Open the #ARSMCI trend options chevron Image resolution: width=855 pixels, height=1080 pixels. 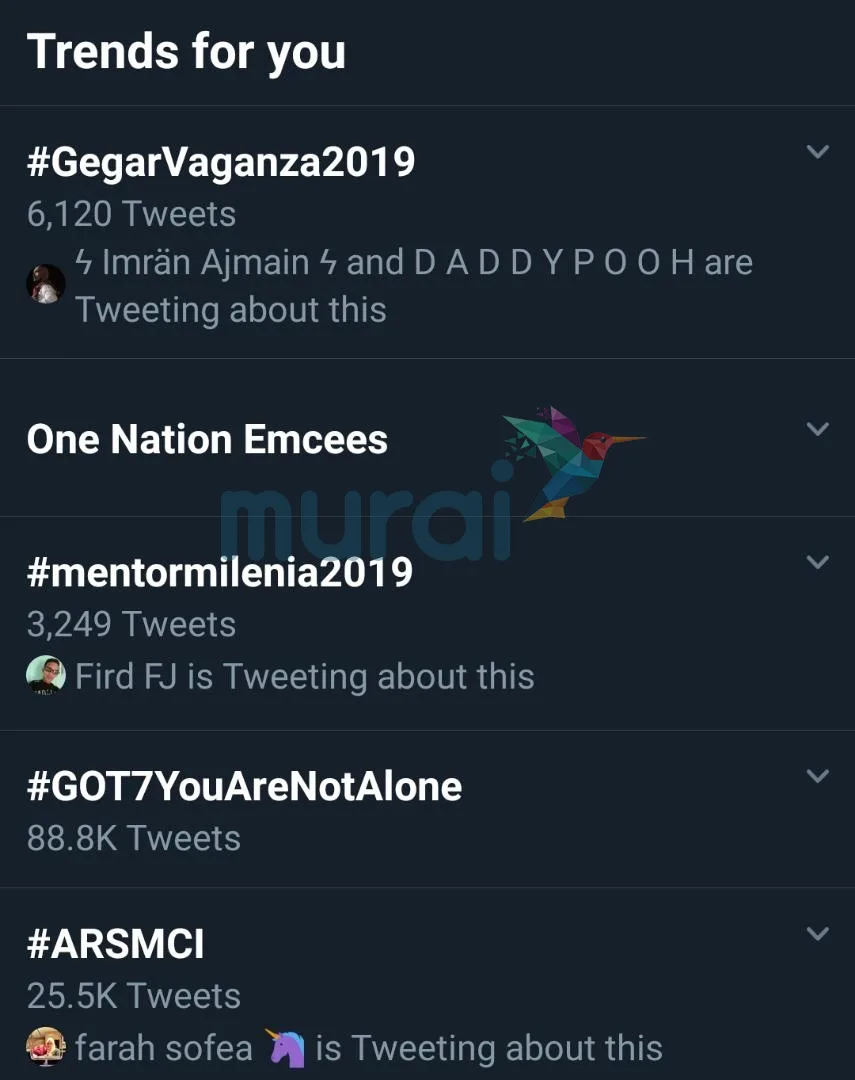pos(818,934)
